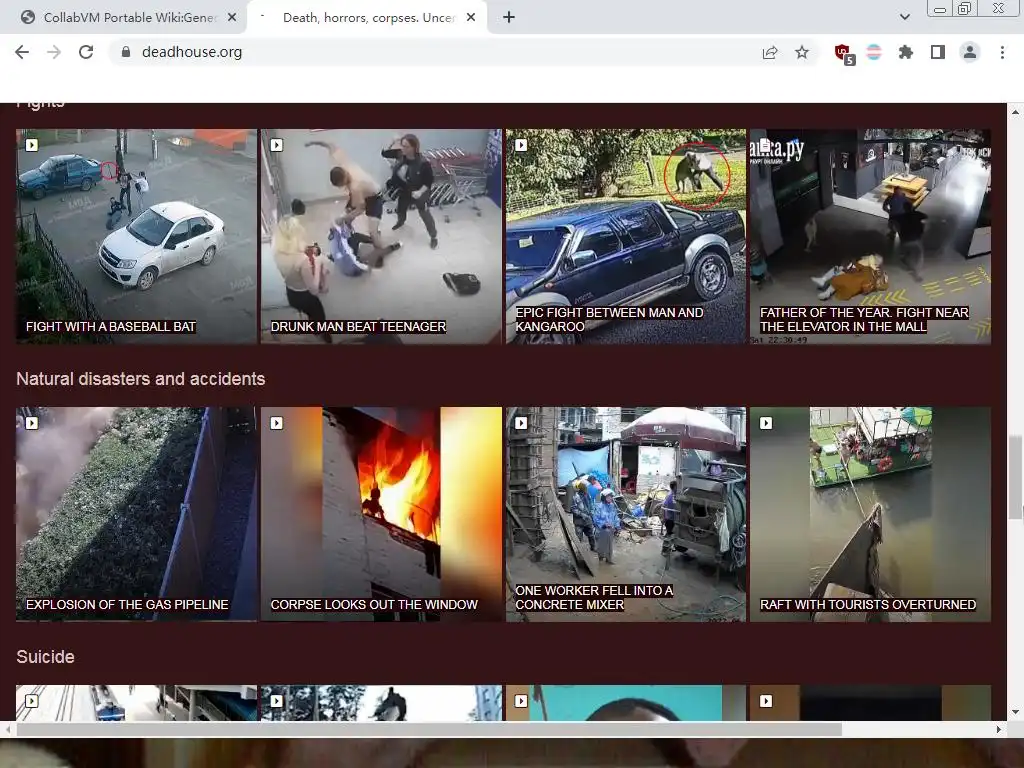Share this page from the address bar
This screenshot has height=768, width=1024.
[770, 52]
